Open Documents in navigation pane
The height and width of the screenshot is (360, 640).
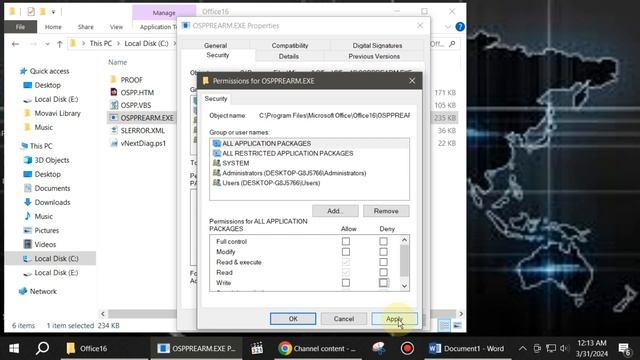(47, 188)
